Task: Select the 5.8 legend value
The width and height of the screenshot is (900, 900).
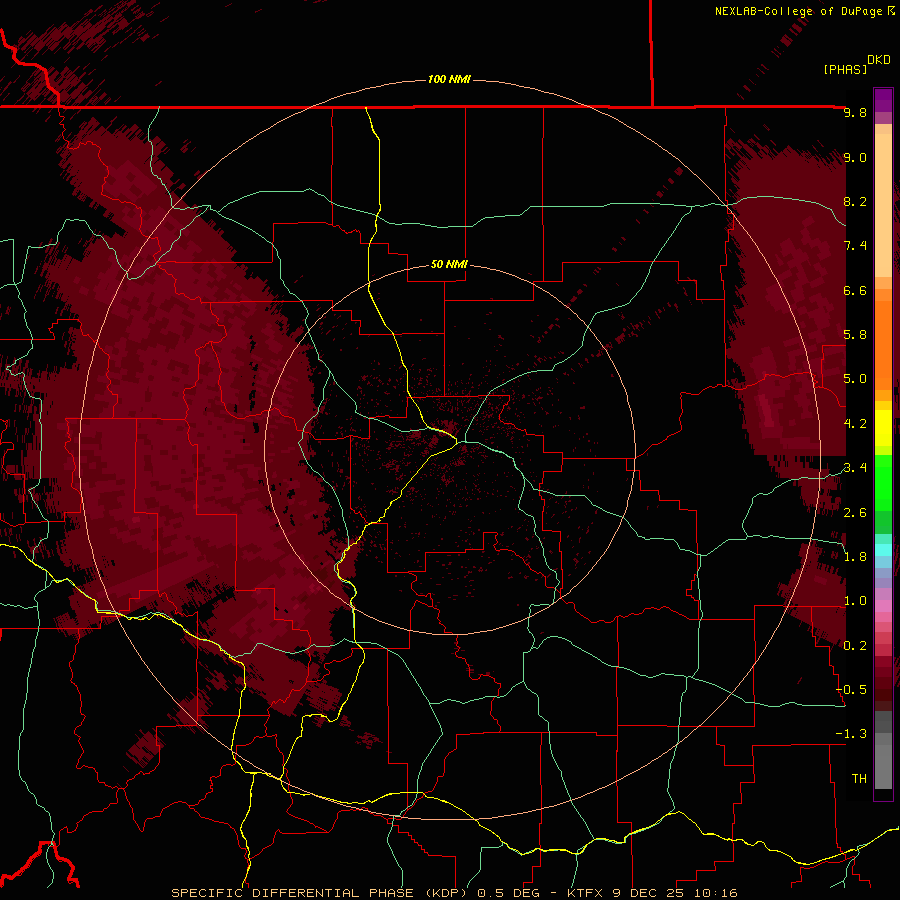Action: [855, 334]
